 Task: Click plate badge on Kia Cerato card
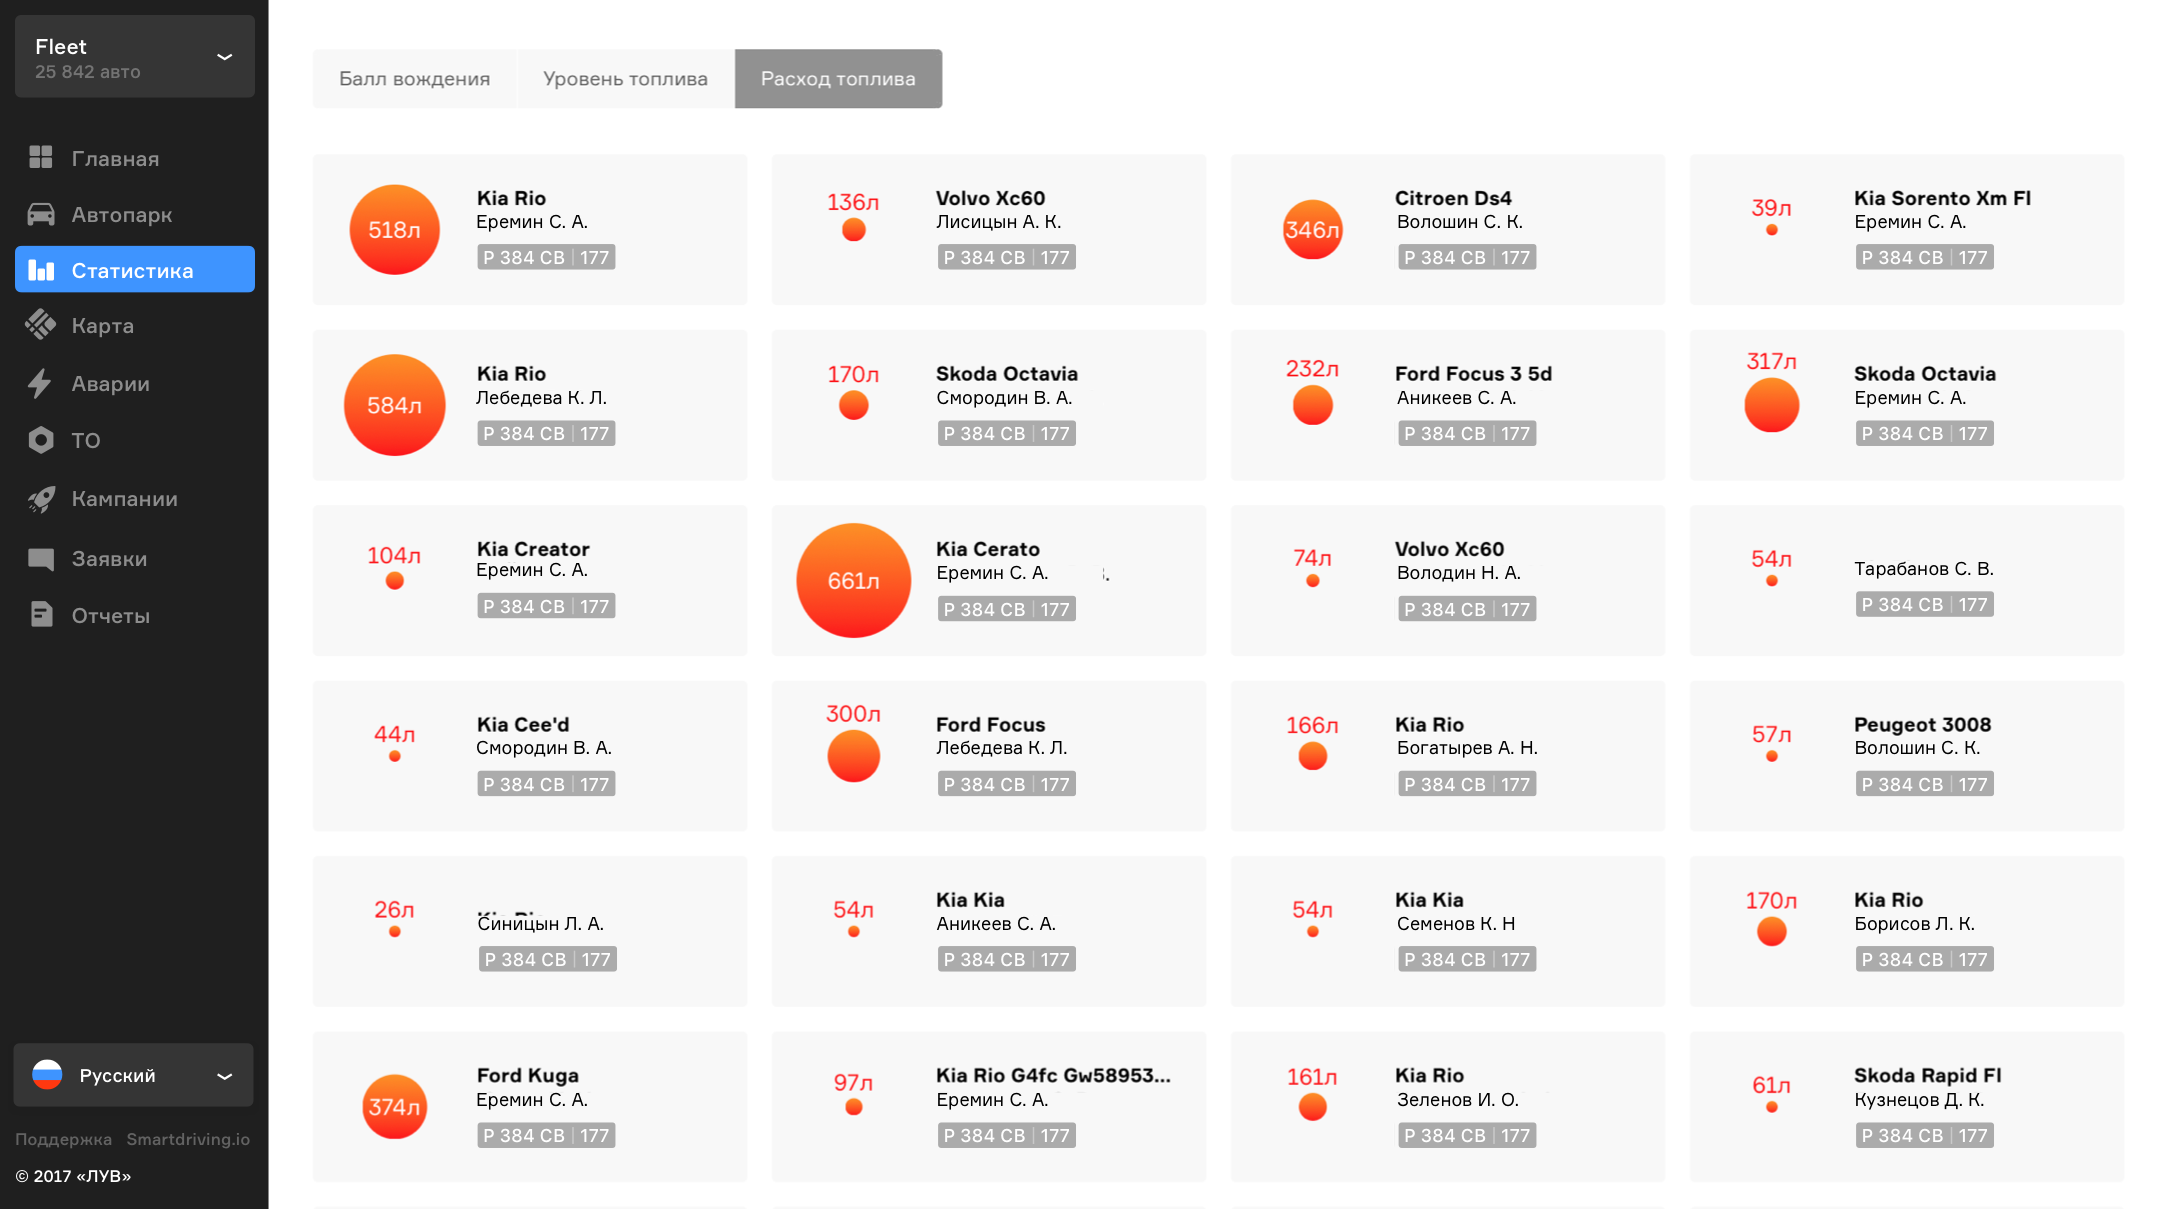pos(1006,609)
